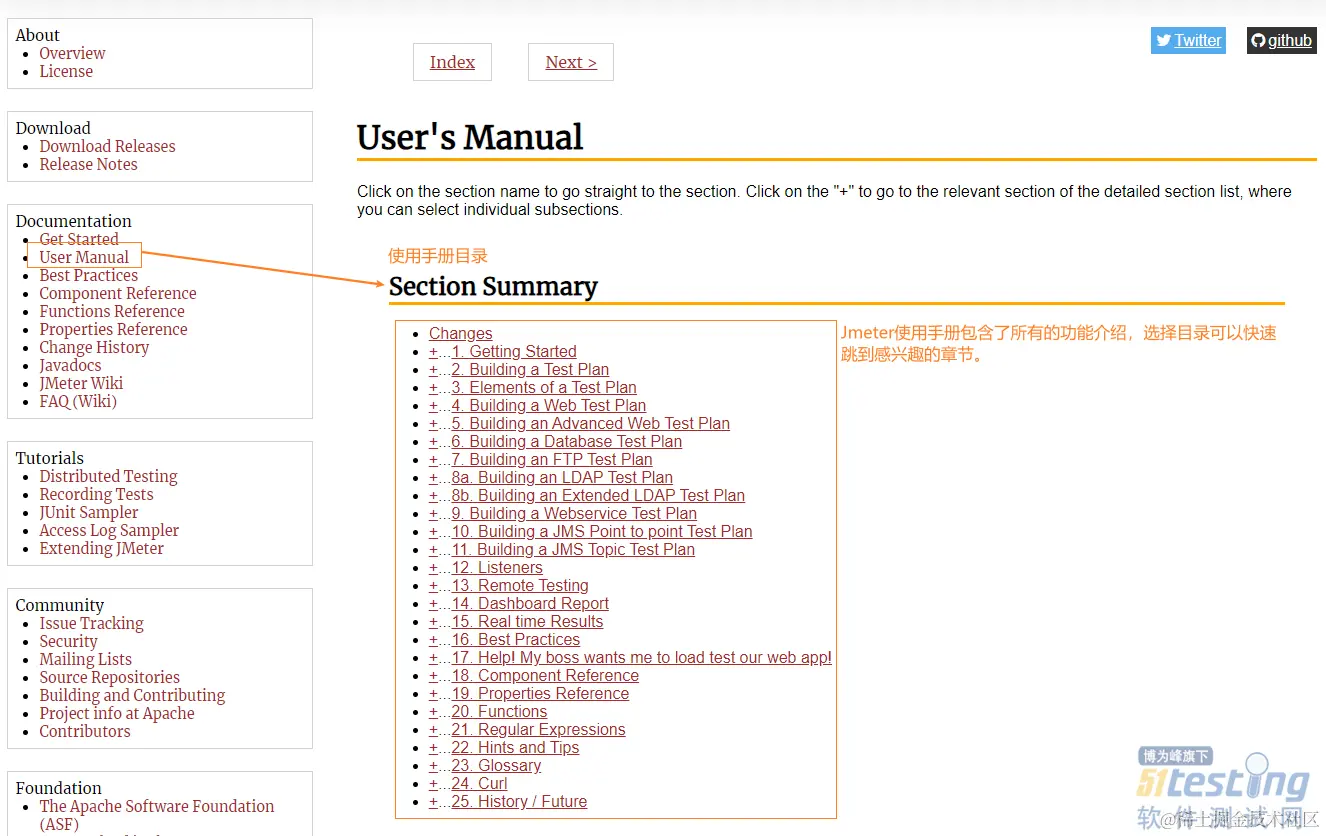The image size is (1326, 836).
Task: Open 3. Elements of a Test Plan
Action: coord(544,388)
